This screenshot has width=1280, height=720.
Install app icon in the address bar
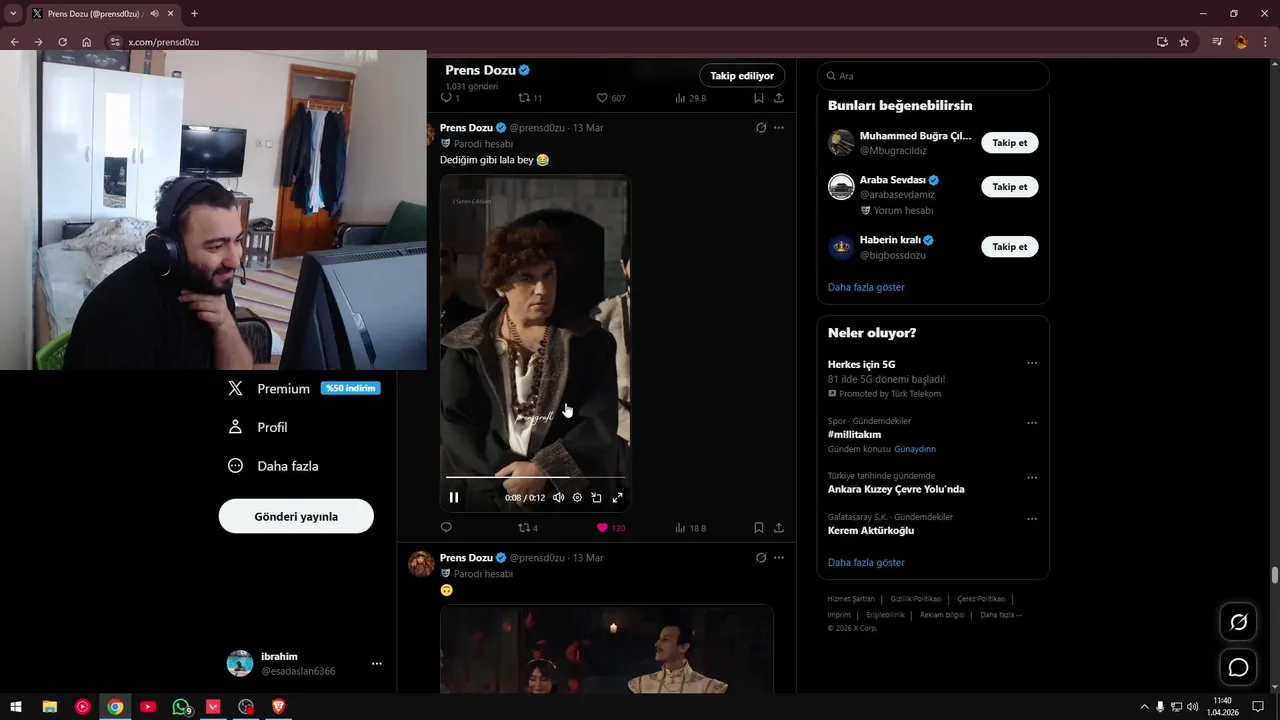(x=1162, y=42)
